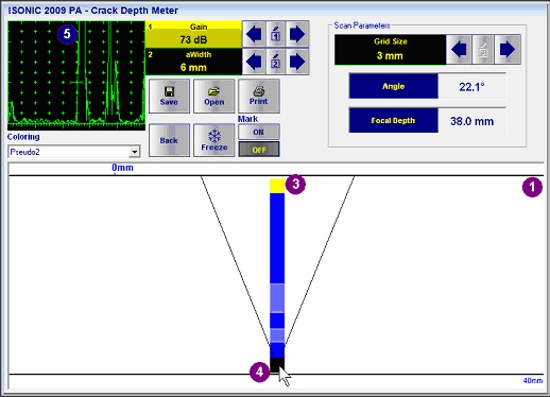
Task: Decrease Grid Size with left arrow
Action: (459, 49)
